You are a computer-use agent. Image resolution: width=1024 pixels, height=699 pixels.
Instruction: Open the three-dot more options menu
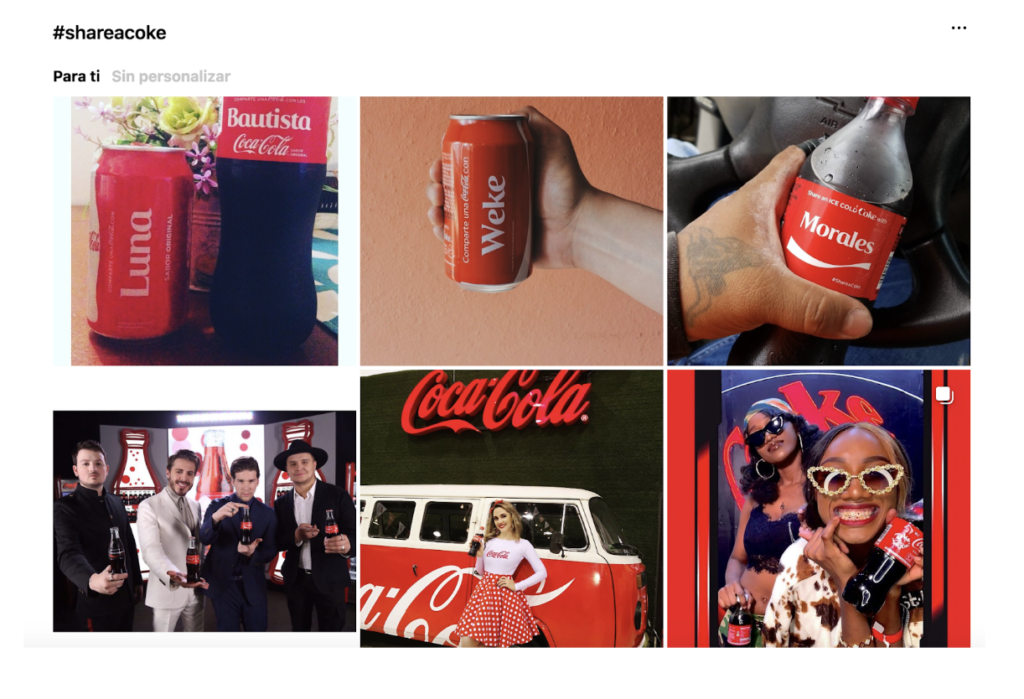tap(958, 28)
